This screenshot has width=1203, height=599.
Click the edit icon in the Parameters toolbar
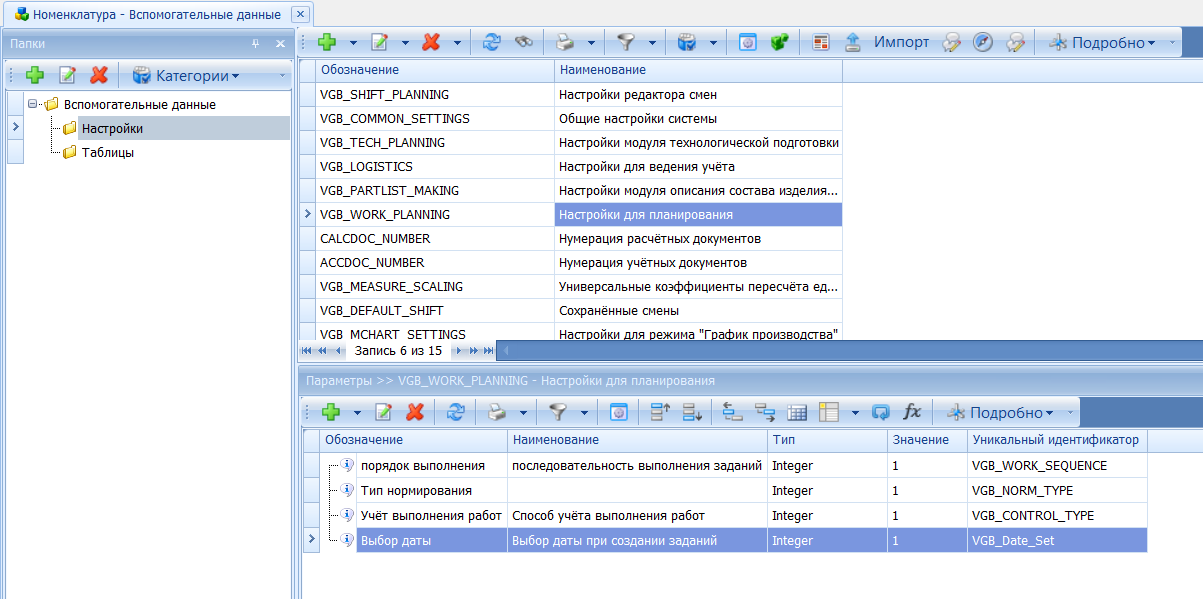383,412
